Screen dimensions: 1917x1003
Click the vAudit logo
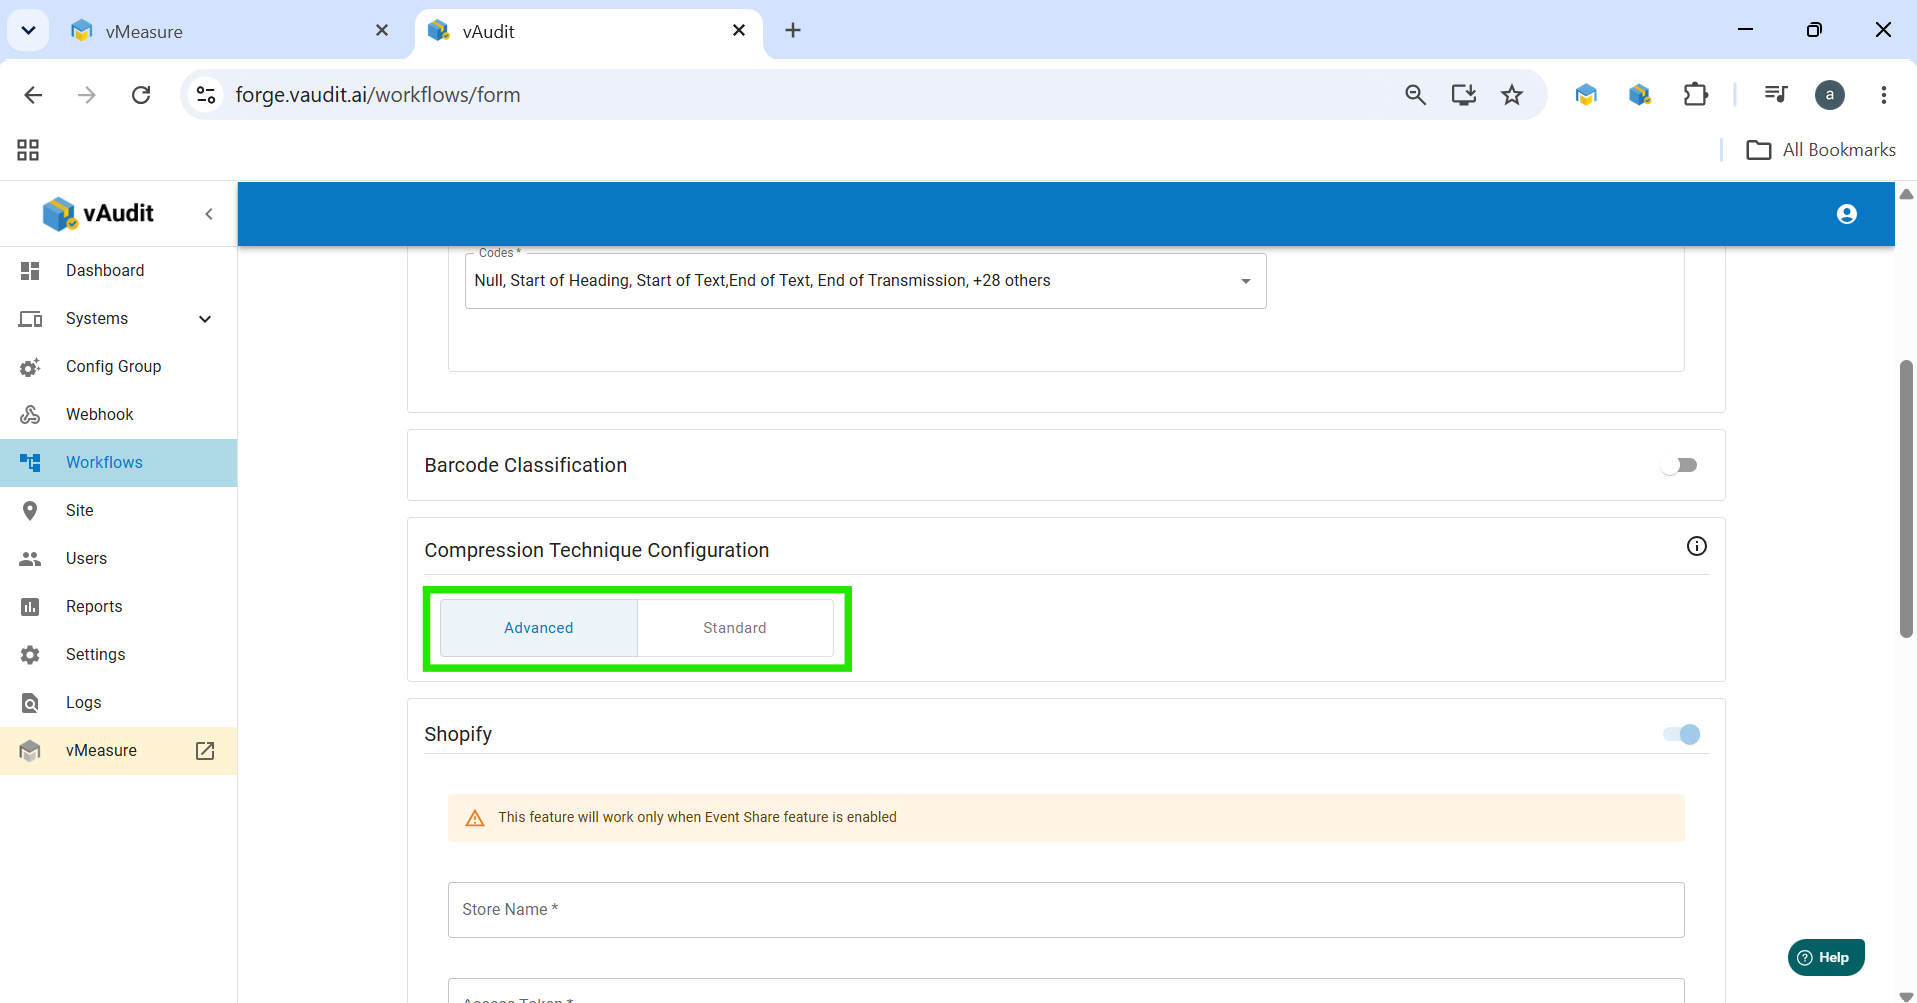(x=98, y=213)
